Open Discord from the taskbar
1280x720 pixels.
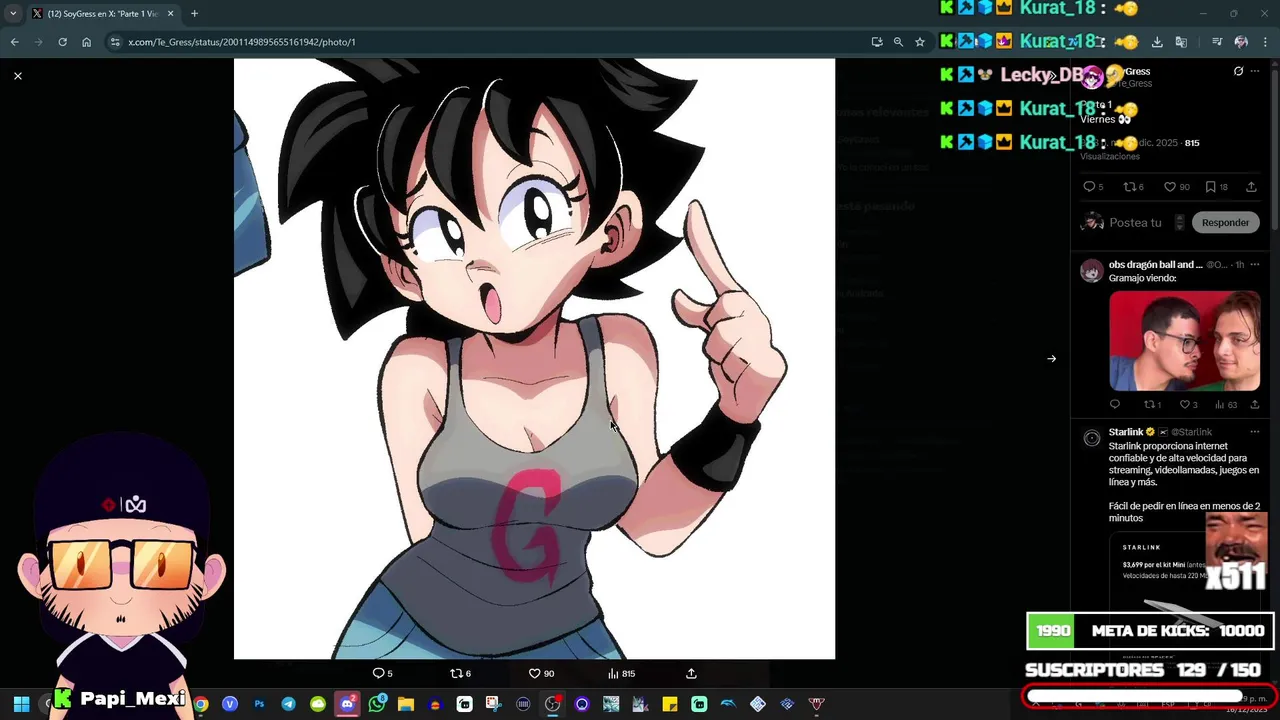(347, 704)
